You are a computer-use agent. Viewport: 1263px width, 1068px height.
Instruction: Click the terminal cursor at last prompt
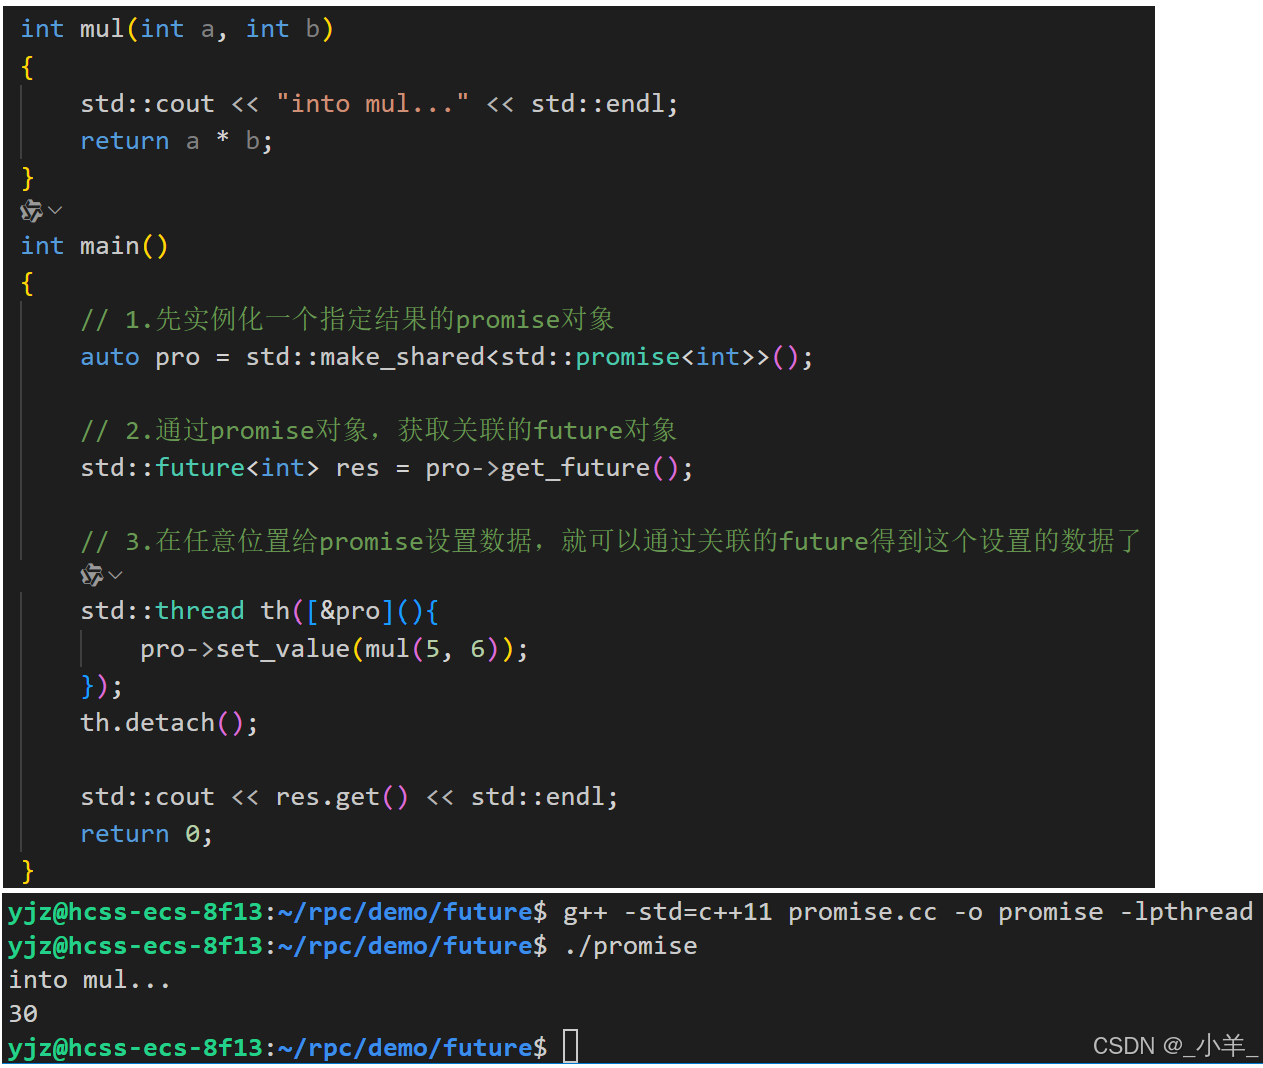click(570, 1047)
